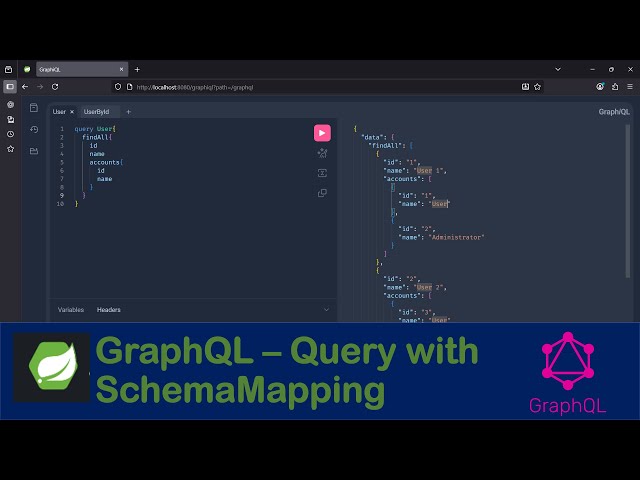This screenshot has width=640, height=480.
Task: Click the page info icon in address bar
Action: coord(129,87)
